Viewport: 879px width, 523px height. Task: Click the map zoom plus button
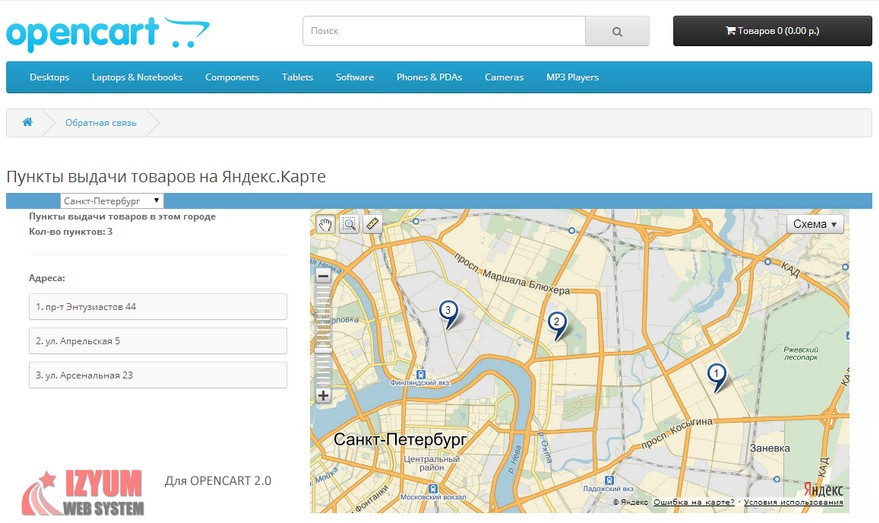(323, 396)
